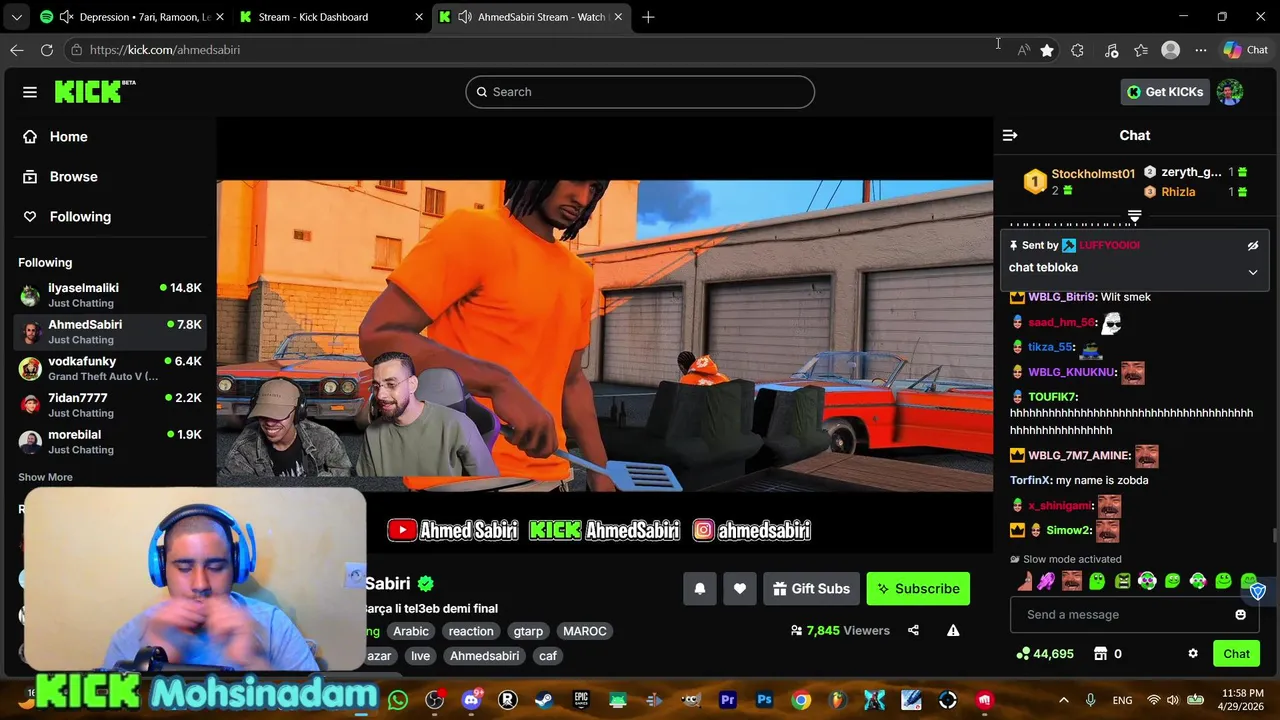Click the stream video player
The width and height of the screenshot is (1280, 720).
tap(605, 336)
